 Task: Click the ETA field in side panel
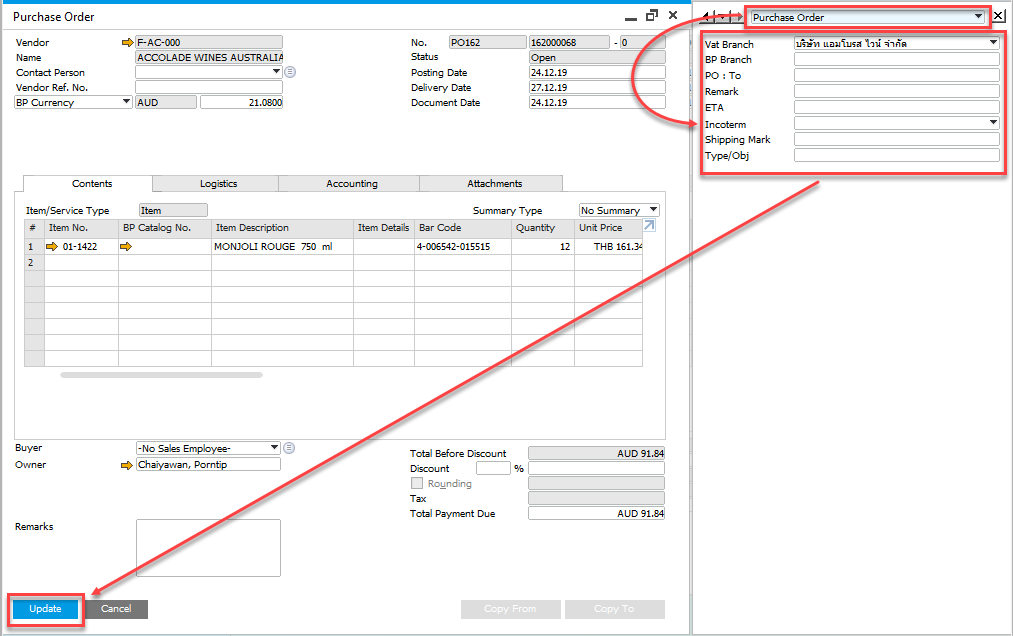coord(897,107)
